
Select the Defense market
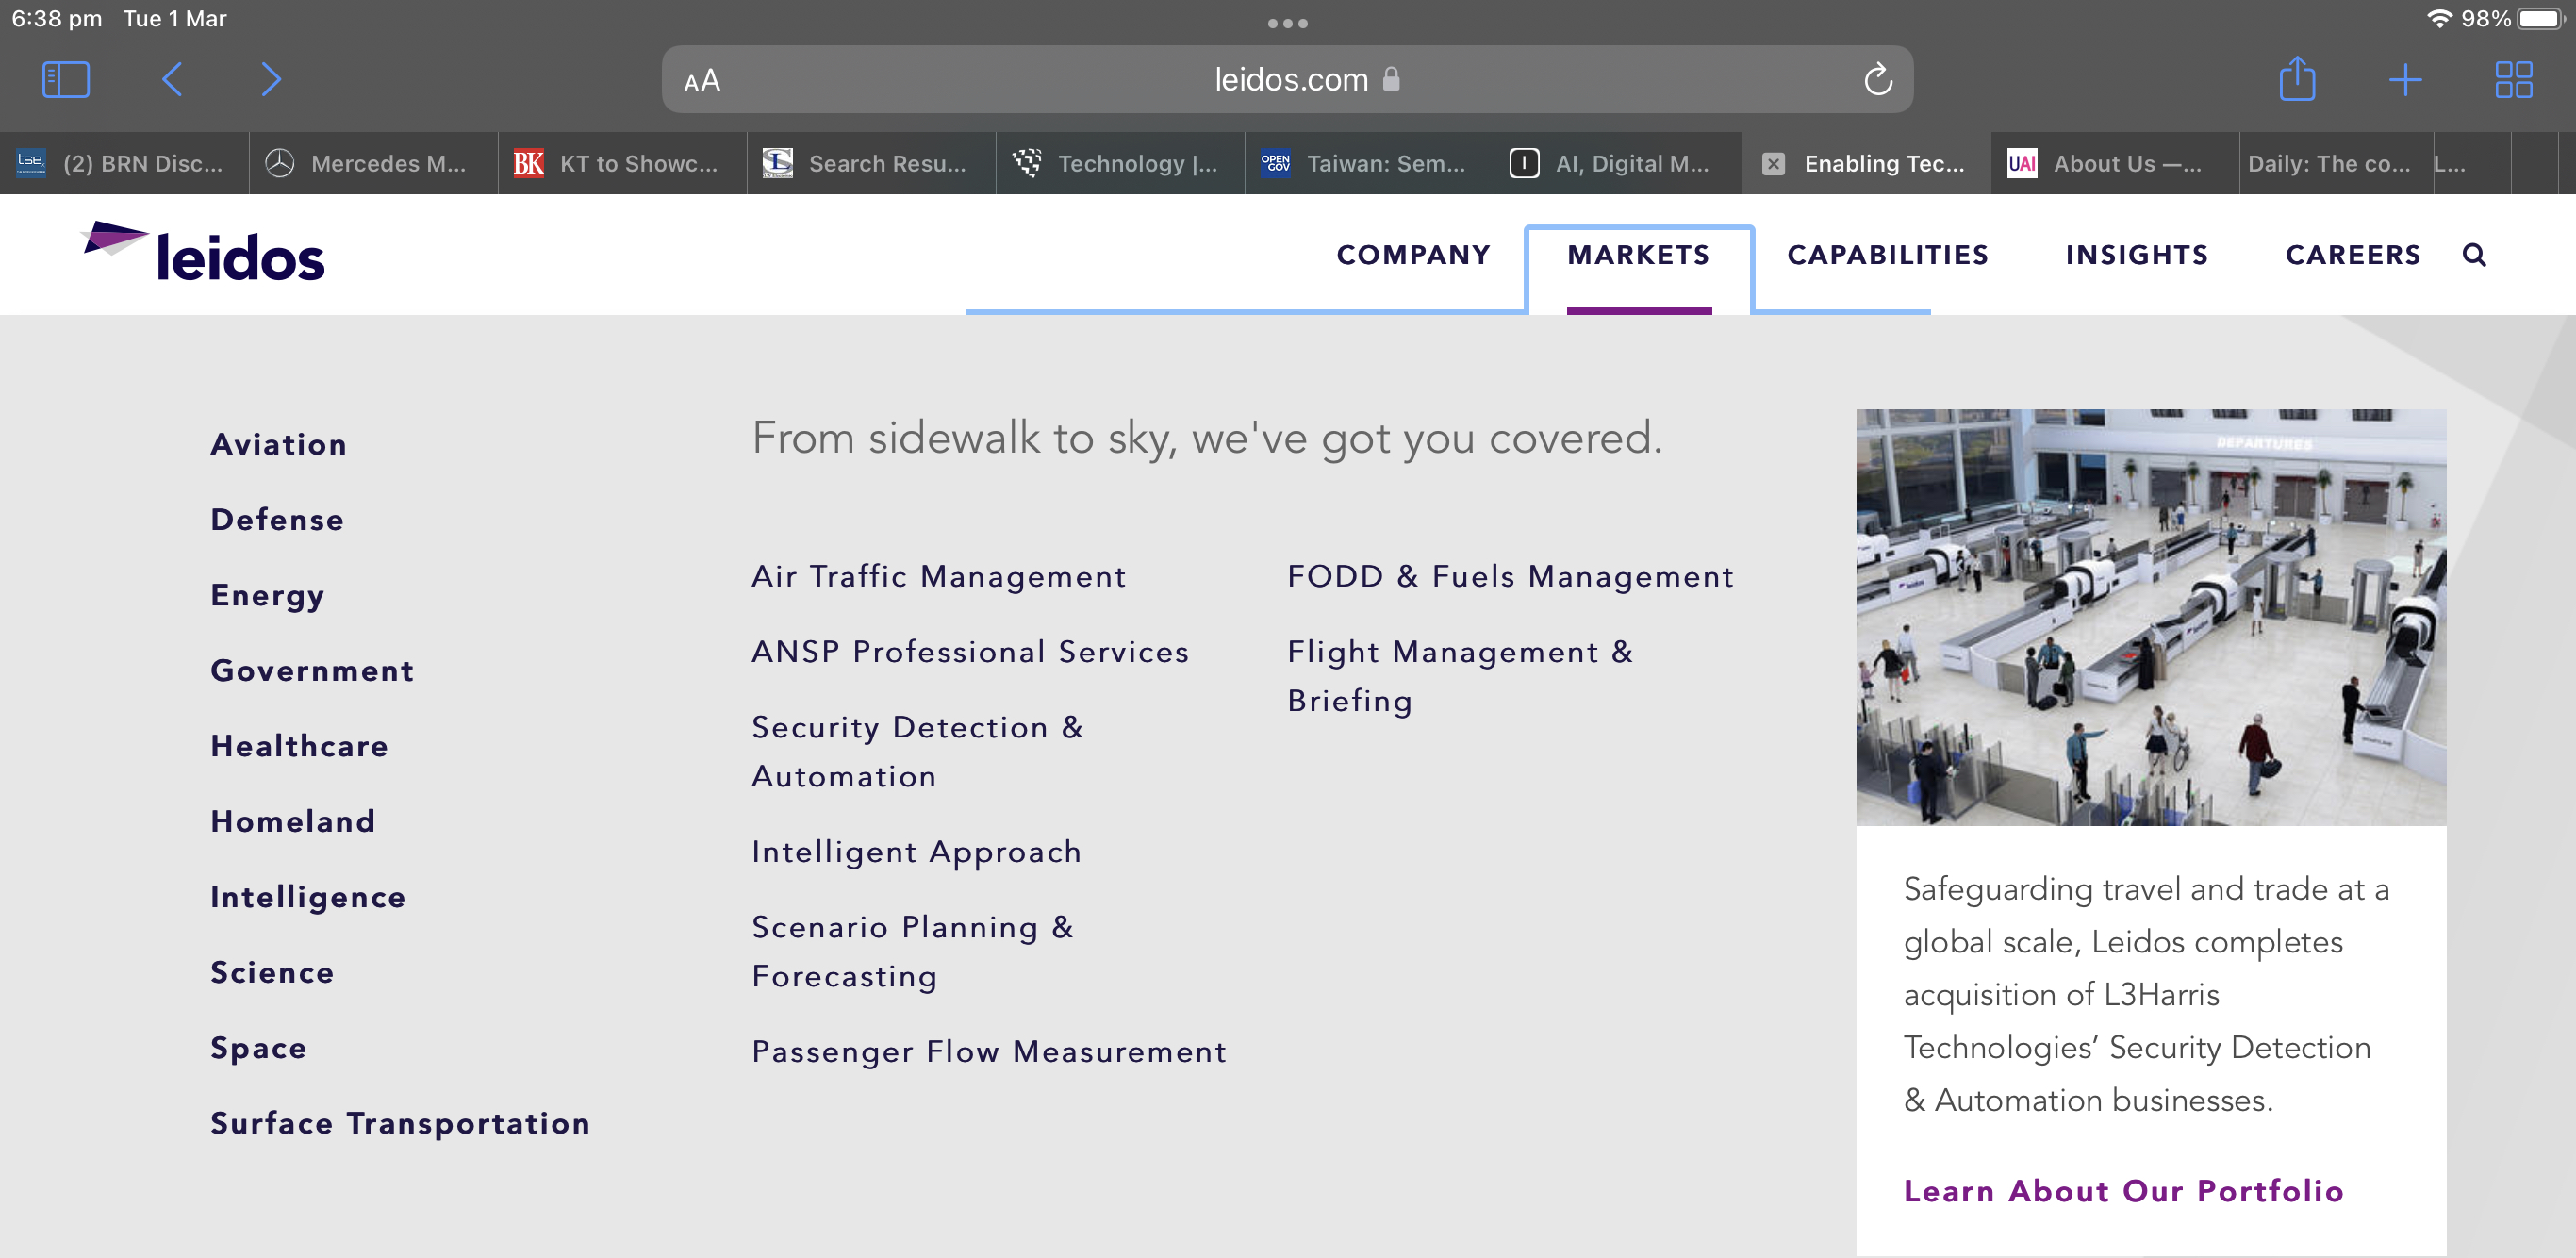pos(277,520)
